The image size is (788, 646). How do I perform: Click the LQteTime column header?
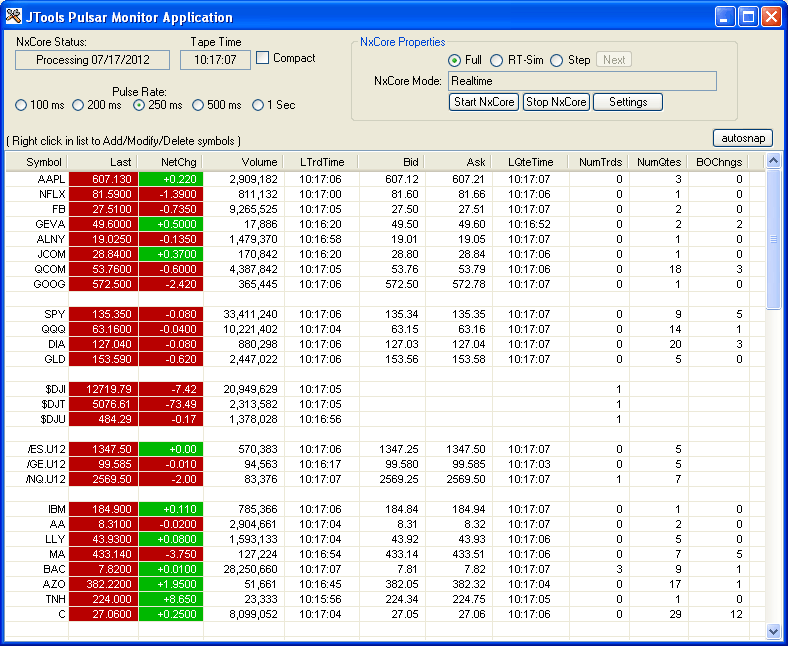[531, 162]
